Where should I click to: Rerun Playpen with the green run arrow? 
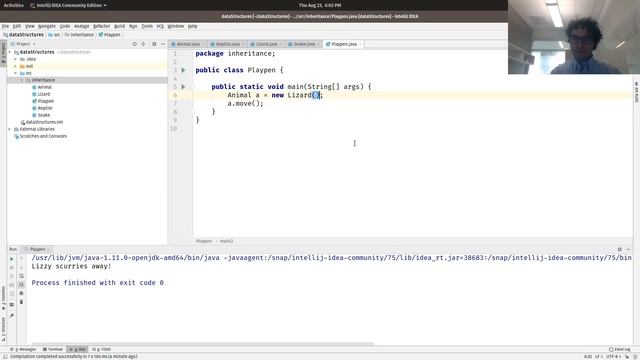(11, 259)
